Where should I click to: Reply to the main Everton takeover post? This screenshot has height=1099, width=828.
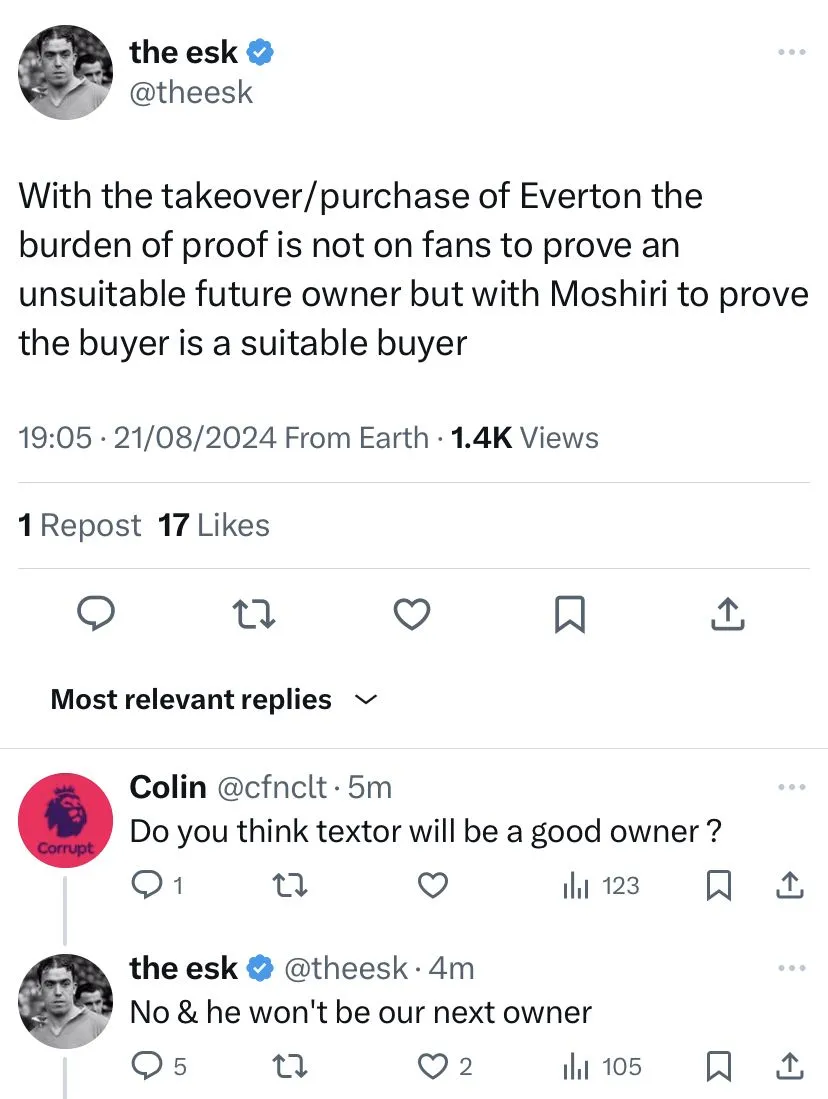pyautogui.click(x=97, y=615)
